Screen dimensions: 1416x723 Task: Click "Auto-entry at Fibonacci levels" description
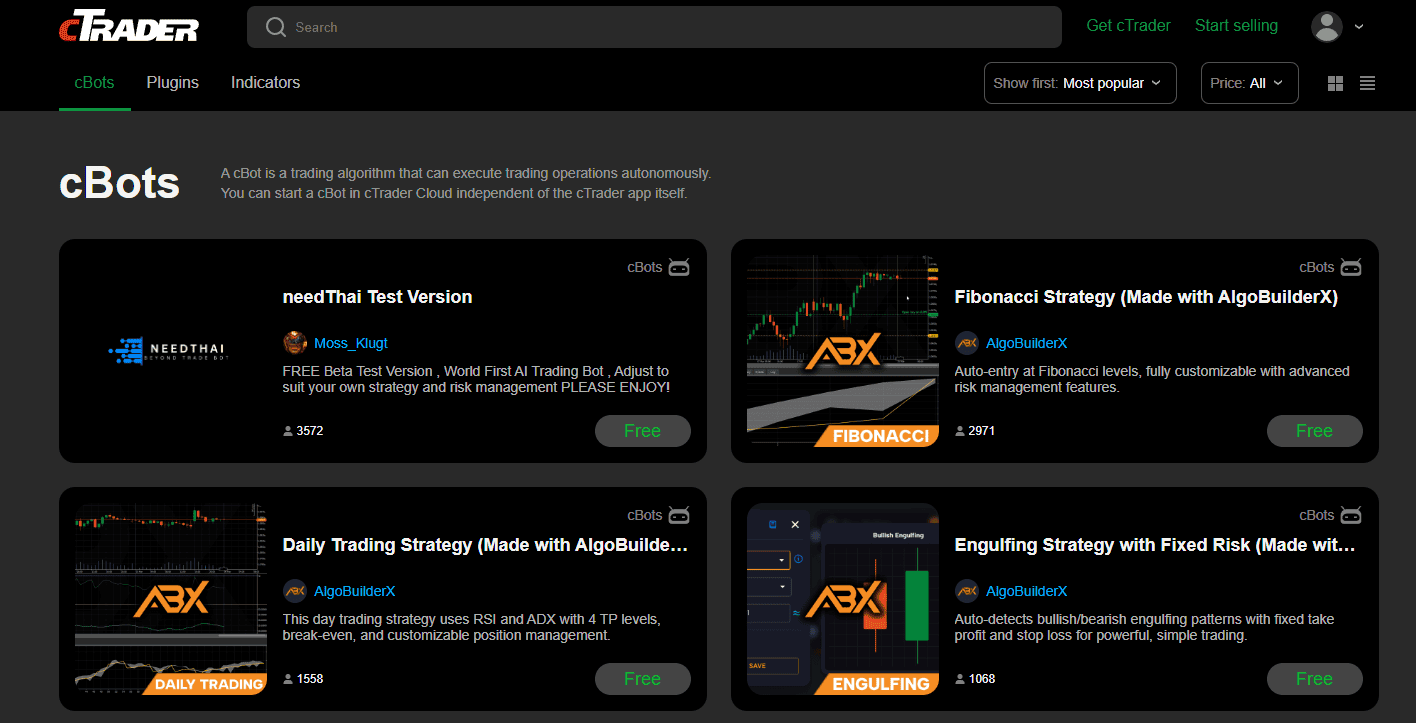(x=1152, y=379)
